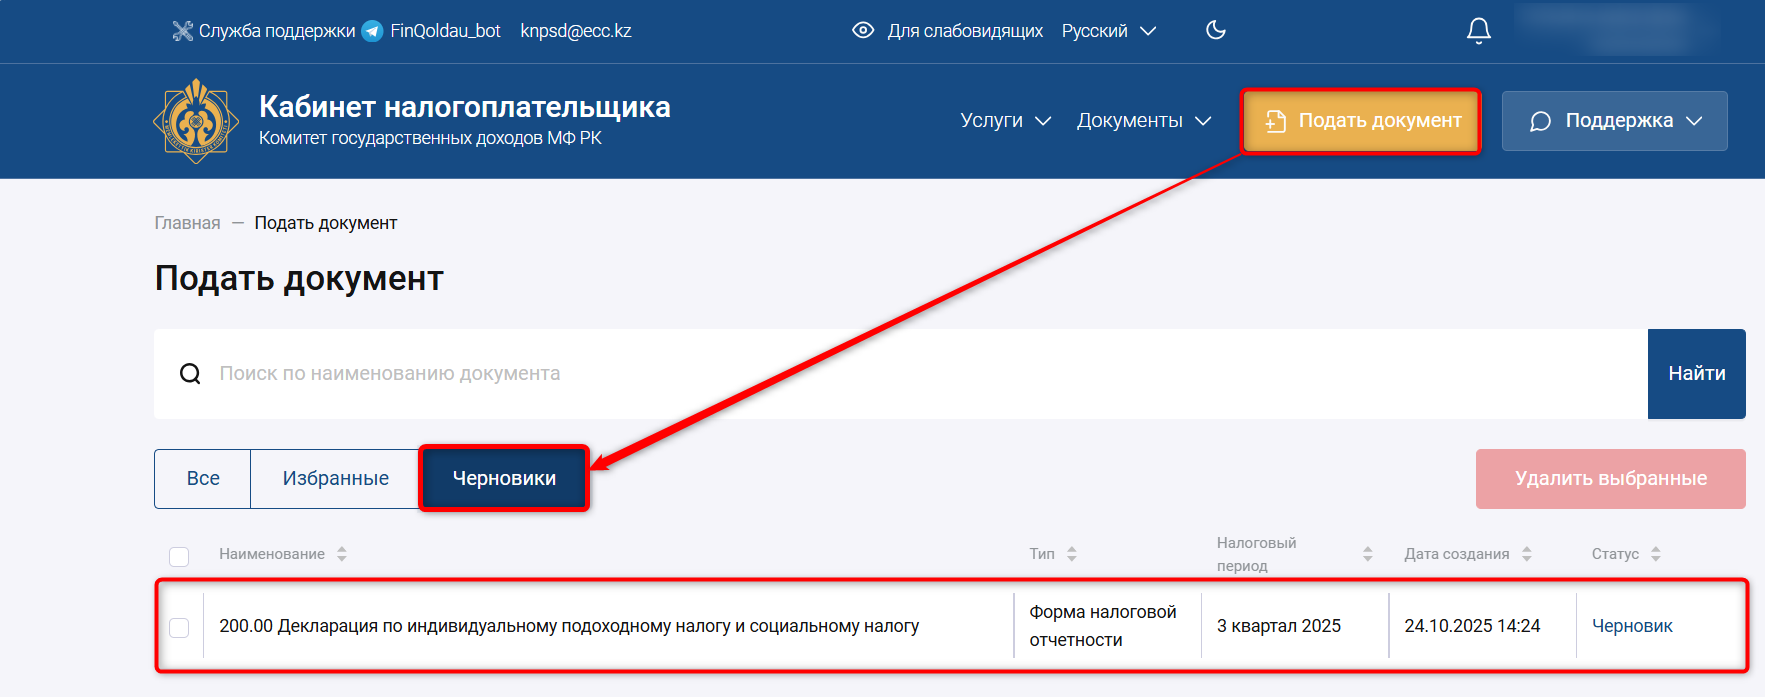This screenshot has height=697, width=1765.
Task: Toggle dark mode with the moon icon
Action: pyautogui.click(x=1216, y=30)
